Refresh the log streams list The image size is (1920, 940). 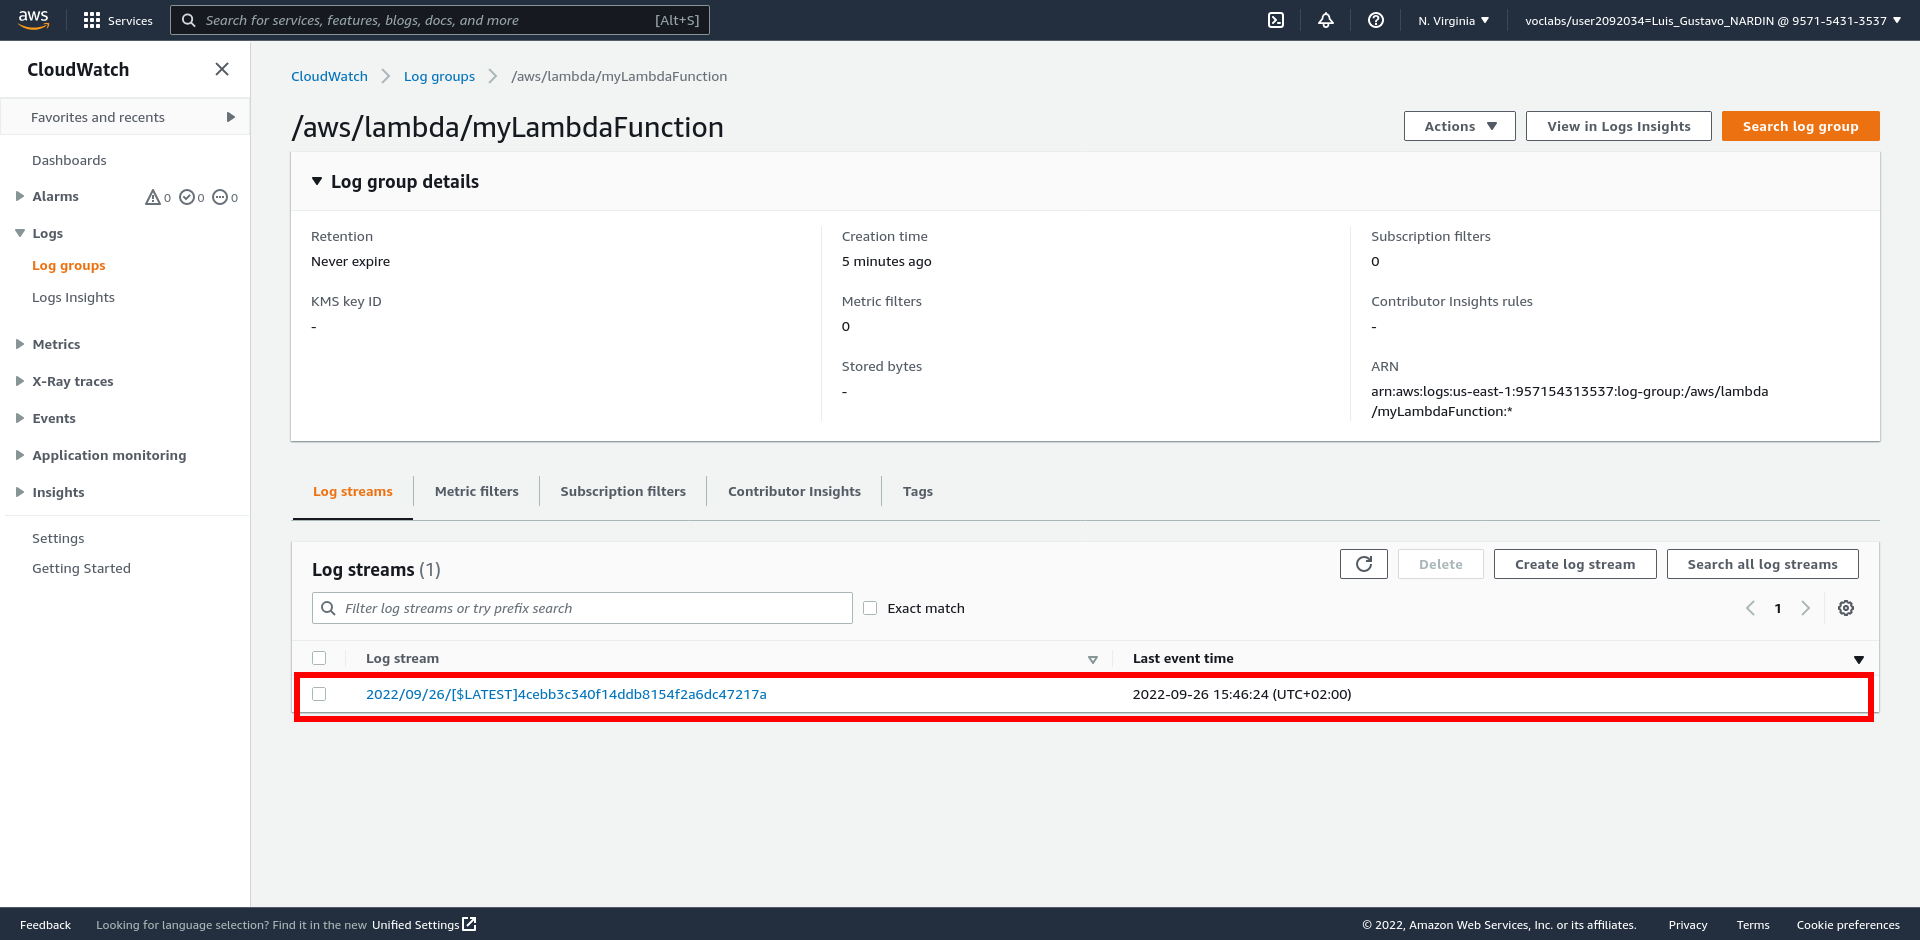click(1363, 564)
